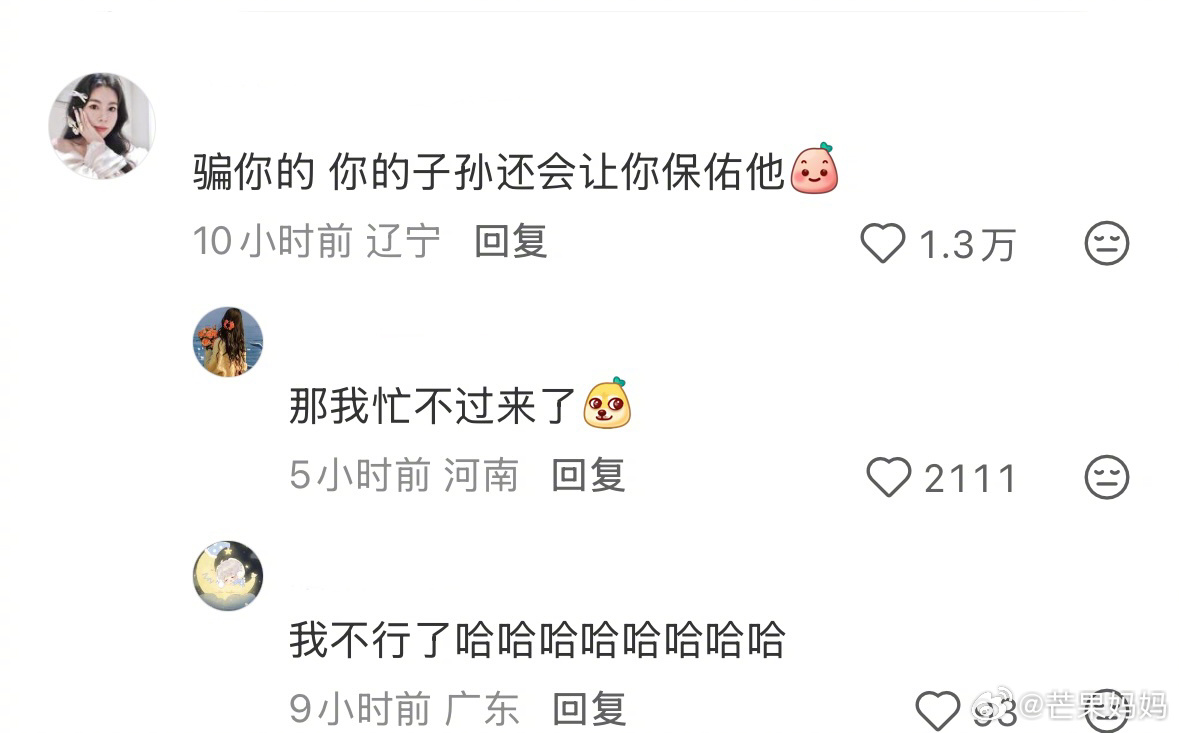1179x733 pixels.
Task: Like the comment with 1.3万 likes
Action: point(882,244)
